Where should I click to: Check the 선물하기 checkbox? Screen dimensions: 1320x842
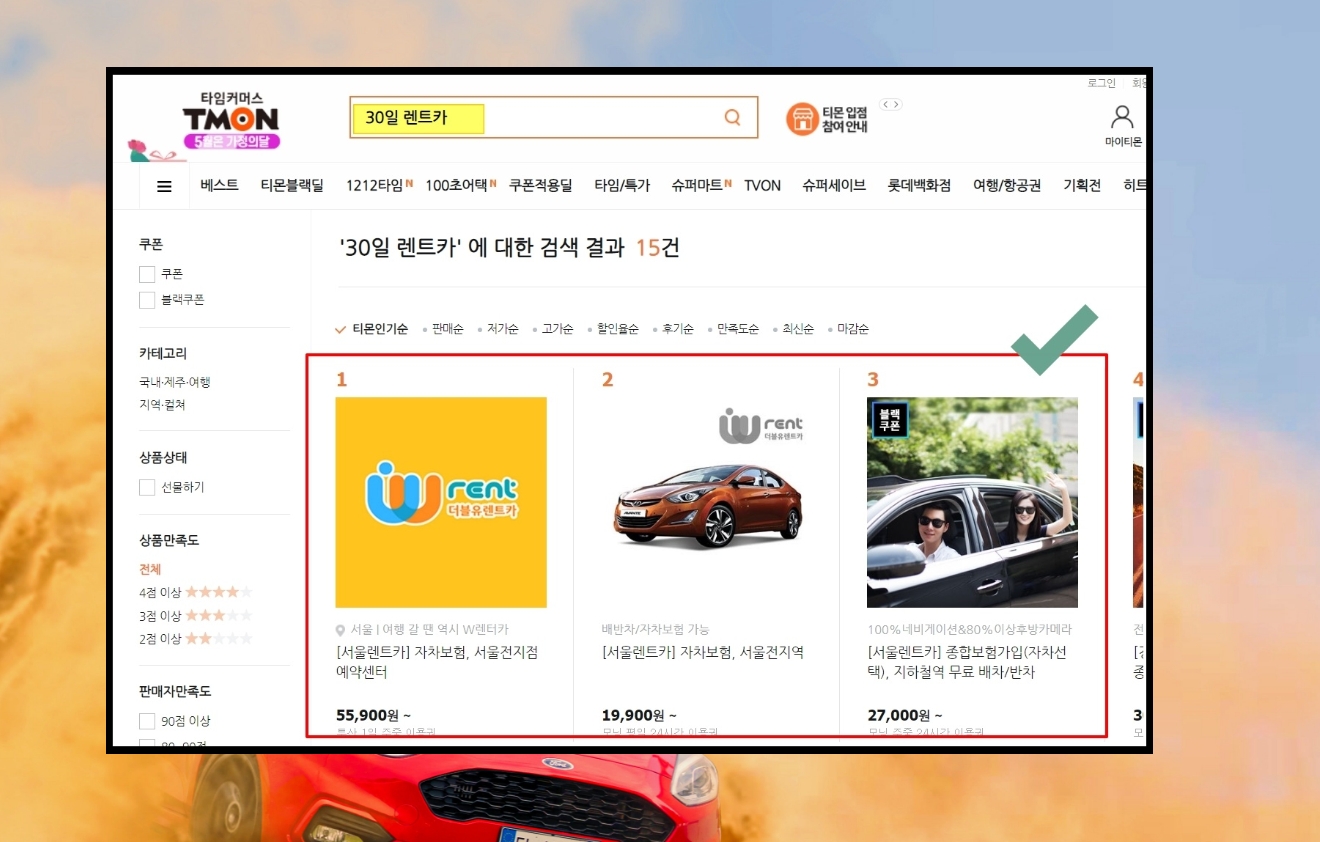click(x=147, y=487)
